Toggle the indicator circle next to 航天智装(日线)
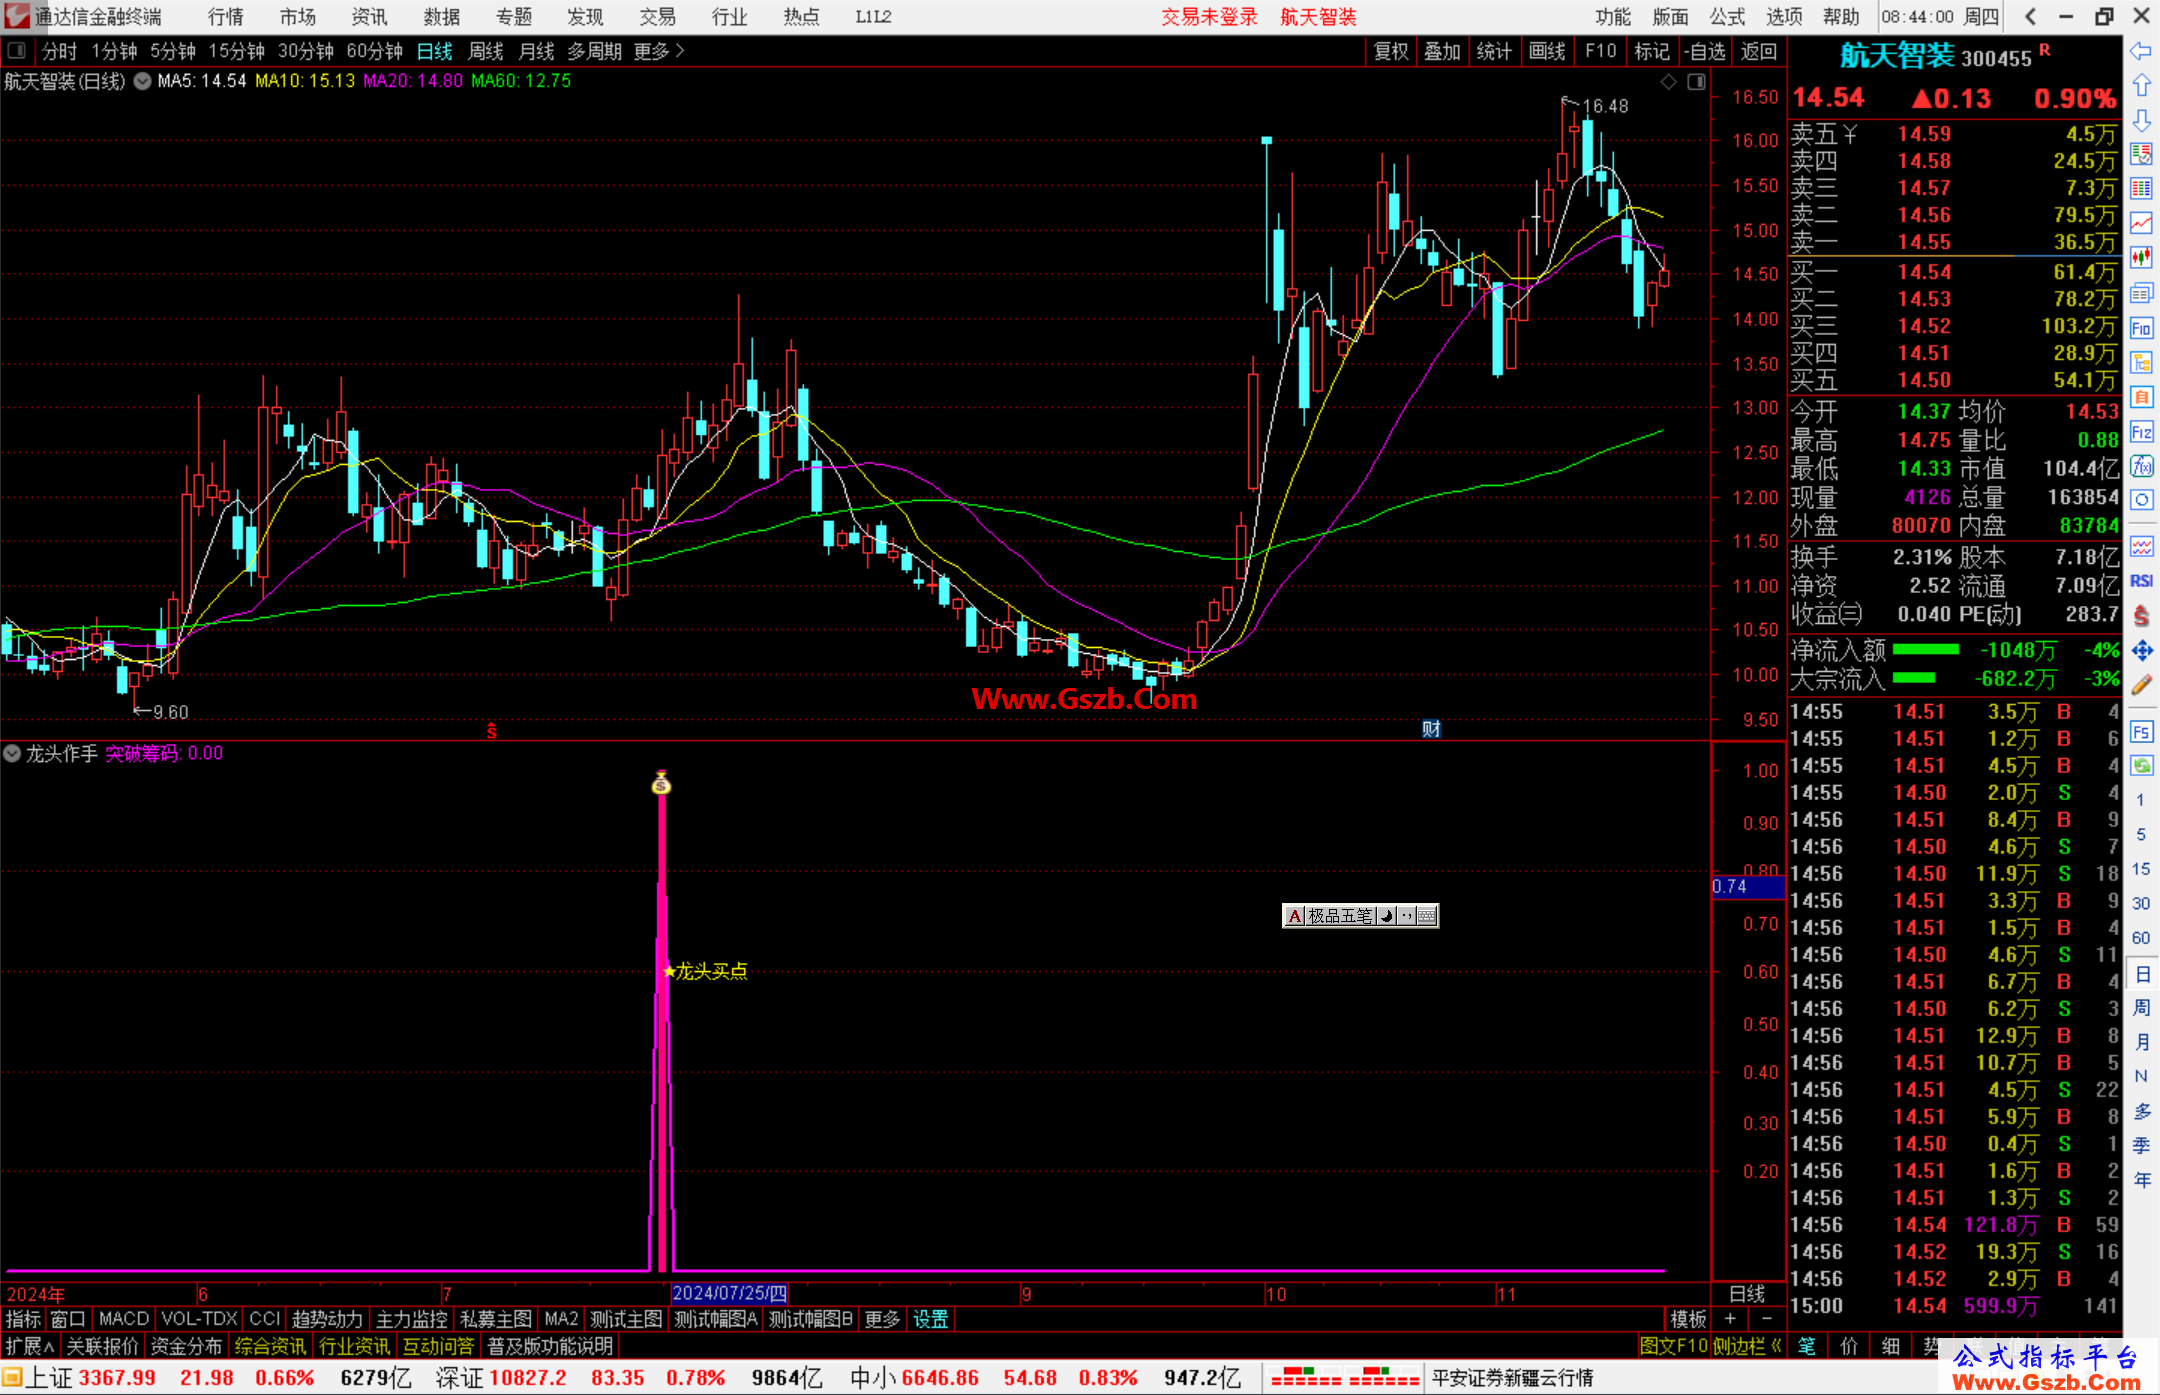The image size is (2160, 1395). click(142, 81)
